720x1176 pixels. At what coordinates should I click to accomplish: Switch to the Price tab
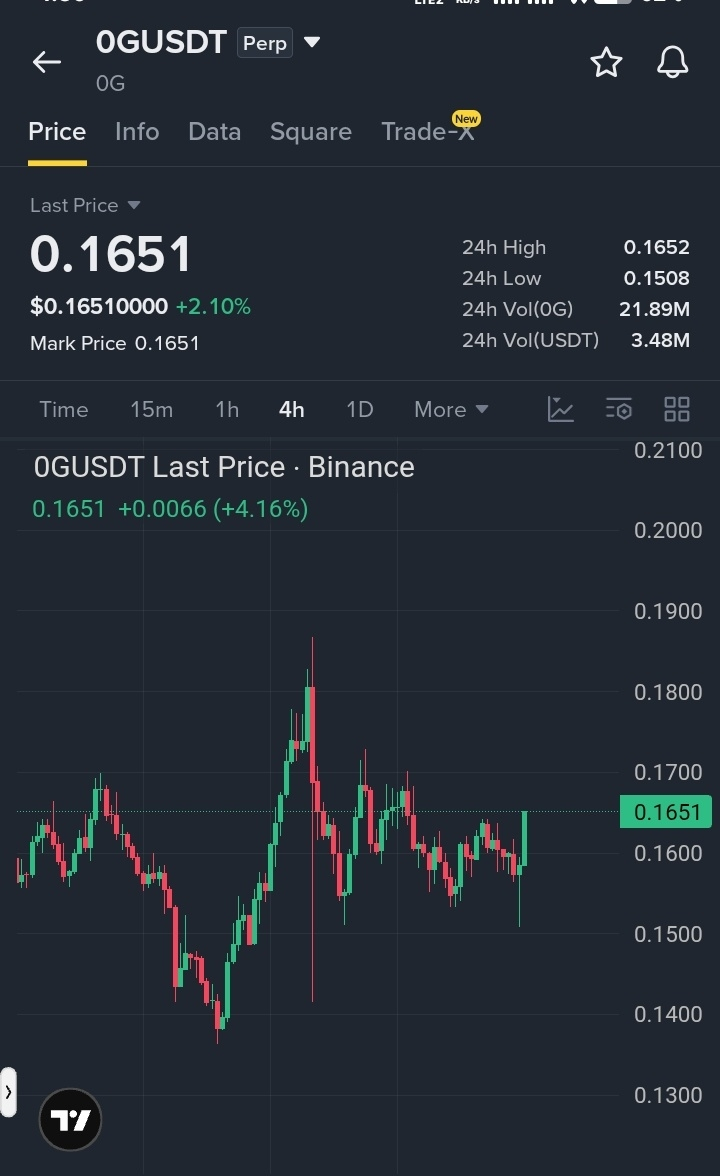[x=57, y=132]
